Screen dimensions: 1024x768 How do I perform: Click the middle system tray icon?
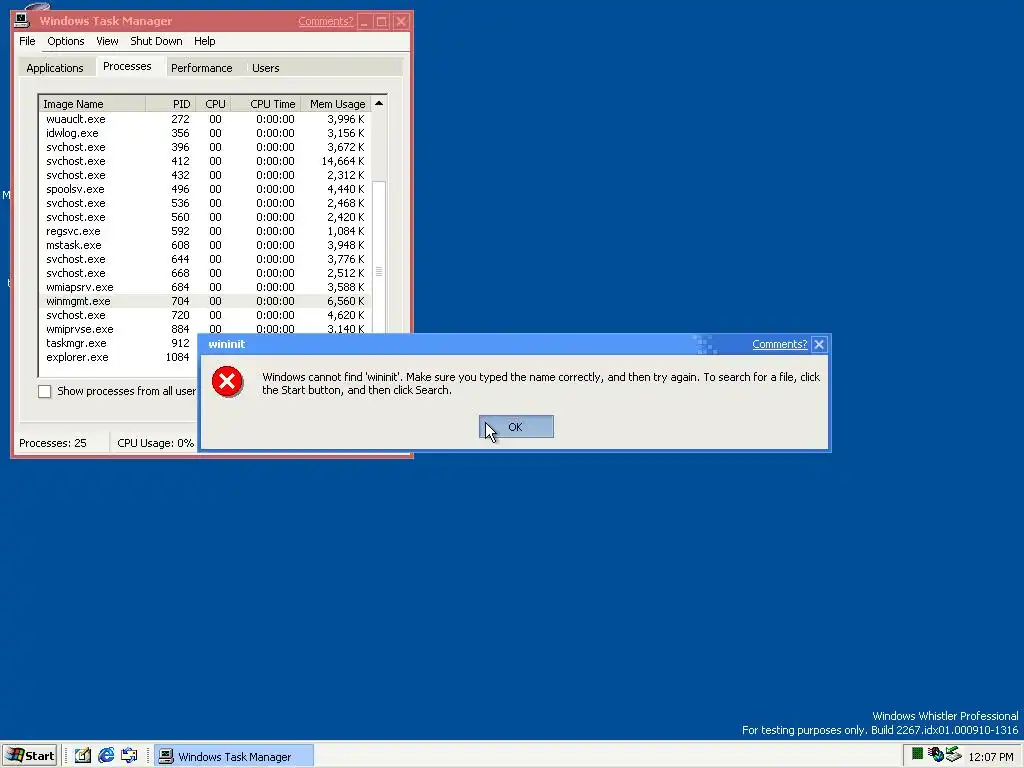click(936, 755)
